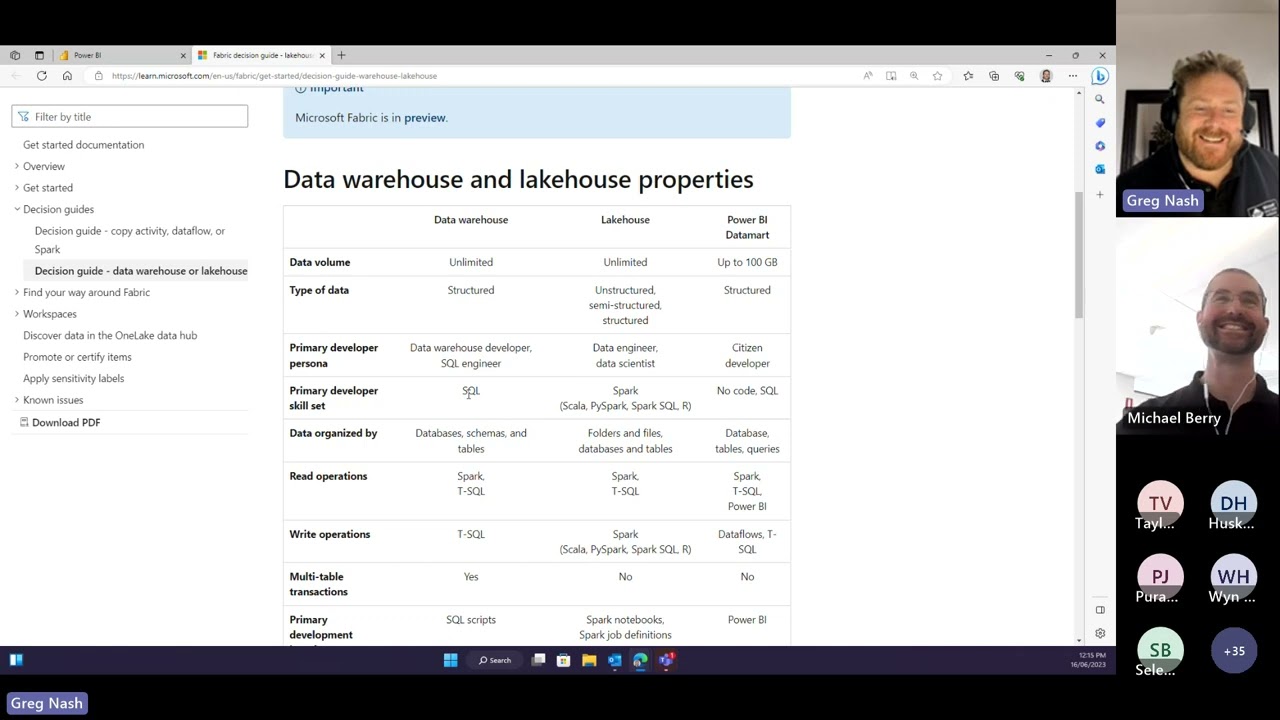Open tab actions menu icon
Screen dimensions: 1280x720
pos(39,55)
